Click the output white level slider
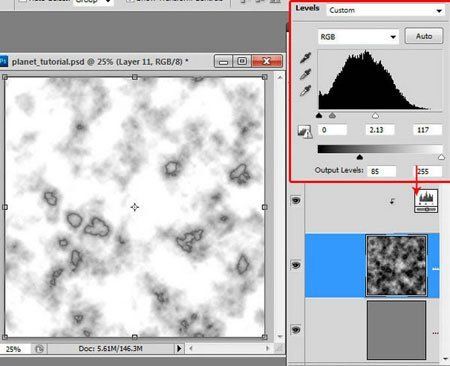The height and width of the screenshot is (366, 450). click(441, 157)
